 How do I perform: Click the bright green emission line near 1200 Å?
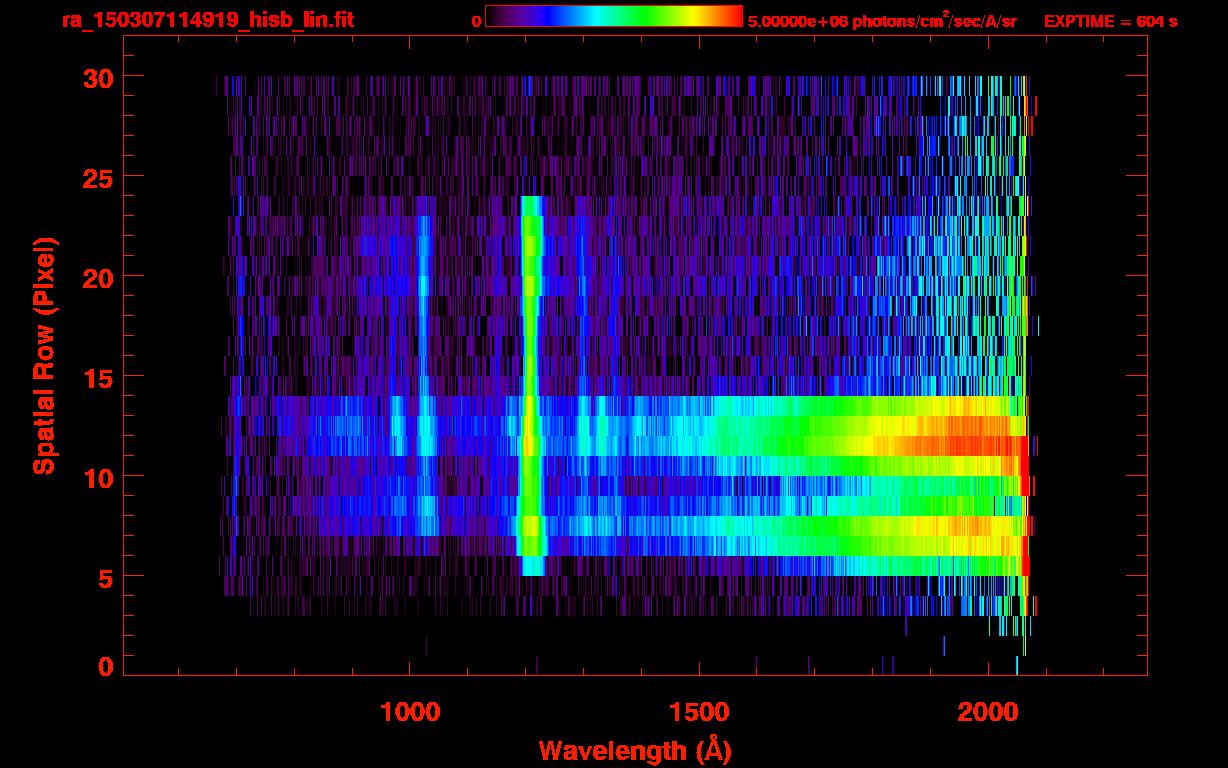pos(531,385)
